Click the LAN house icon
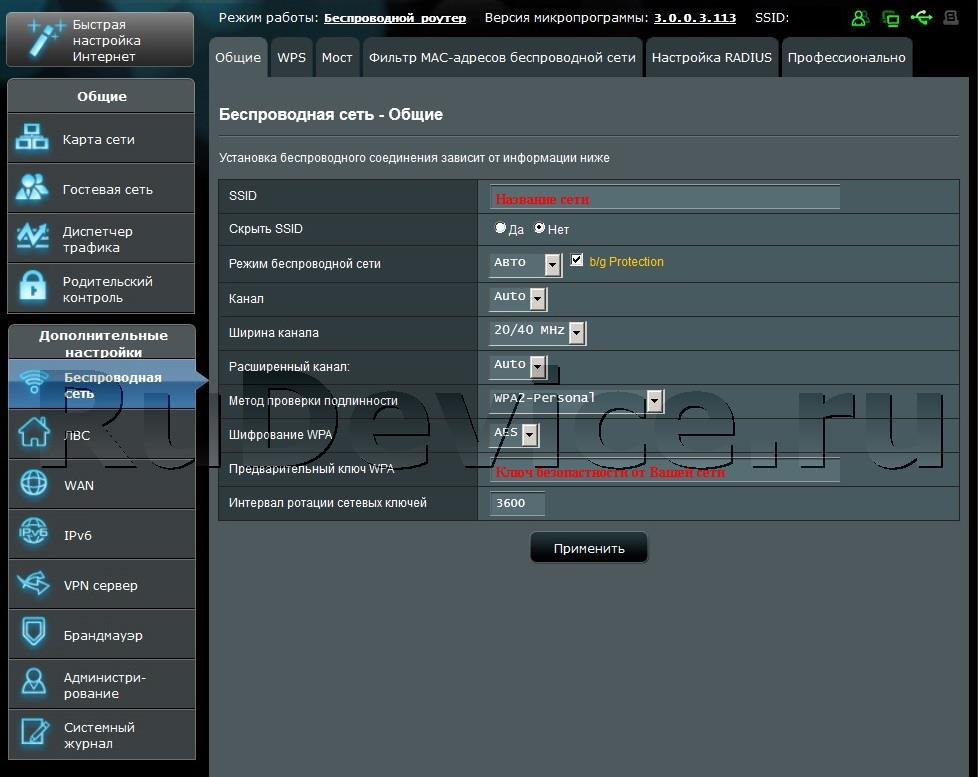 point(34,432)
